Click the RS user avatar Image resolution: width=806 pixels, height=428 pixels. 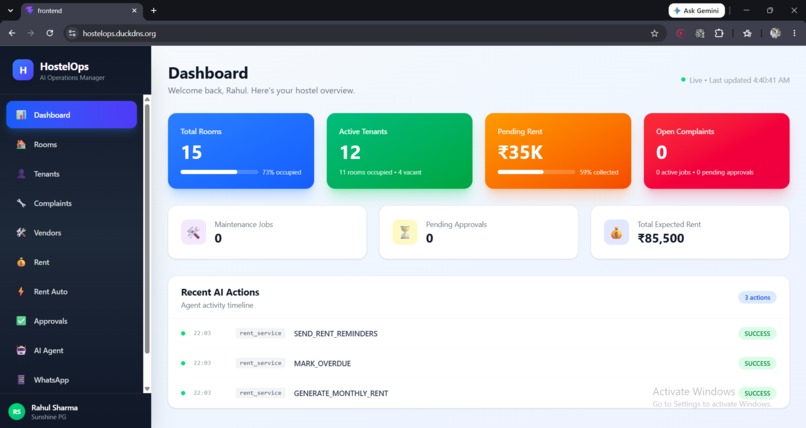click(x=17, y=412)
